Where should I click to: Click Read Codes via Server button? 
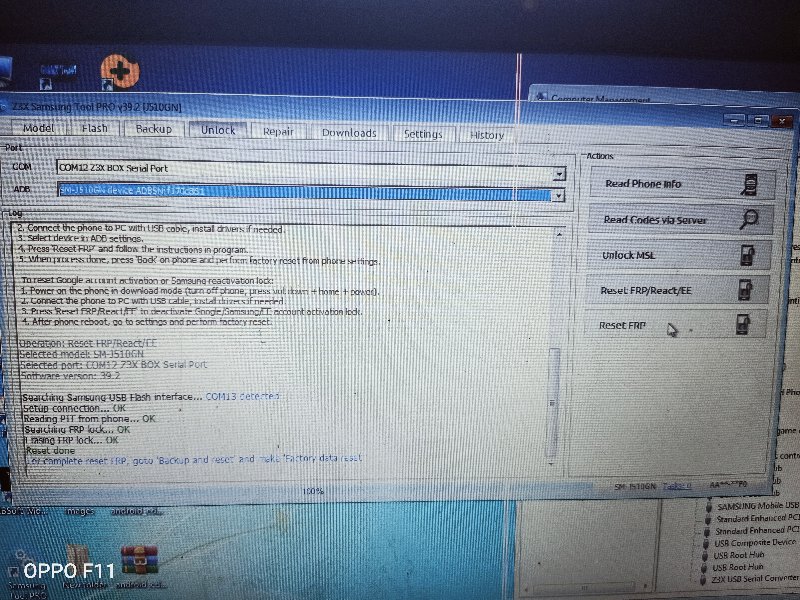click(681, 220)
